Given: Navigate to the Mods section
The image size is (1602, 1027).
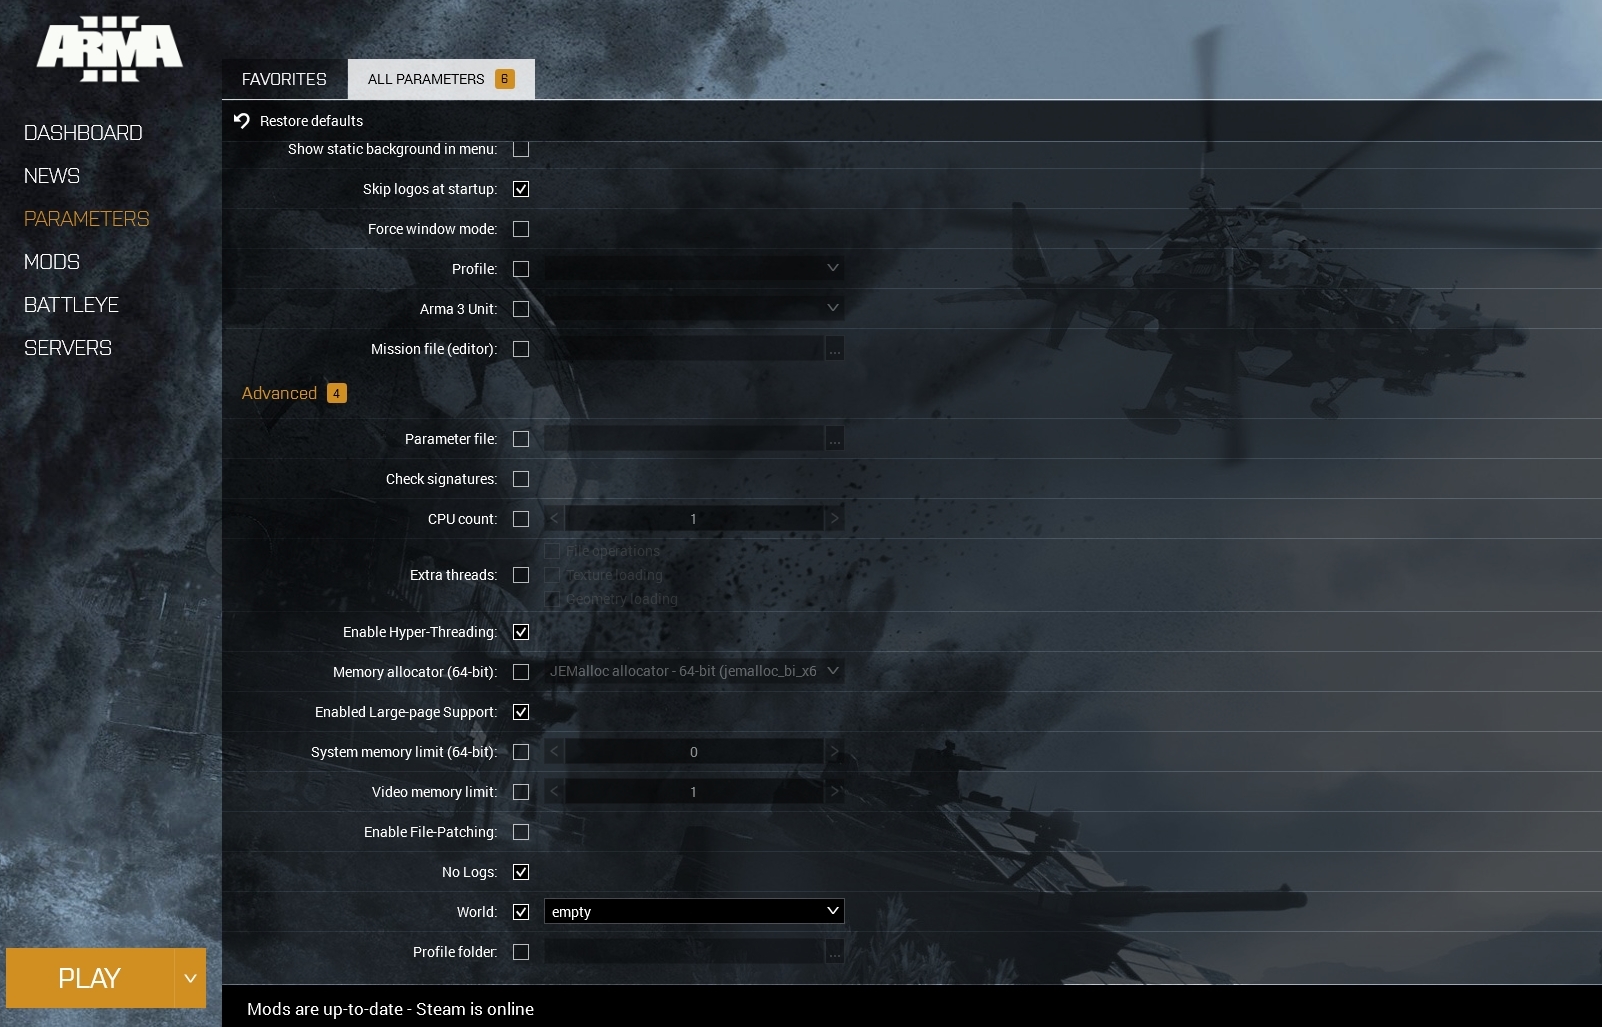Looking at the screenshot, I should pyautogui.click(x=52, y=262).
